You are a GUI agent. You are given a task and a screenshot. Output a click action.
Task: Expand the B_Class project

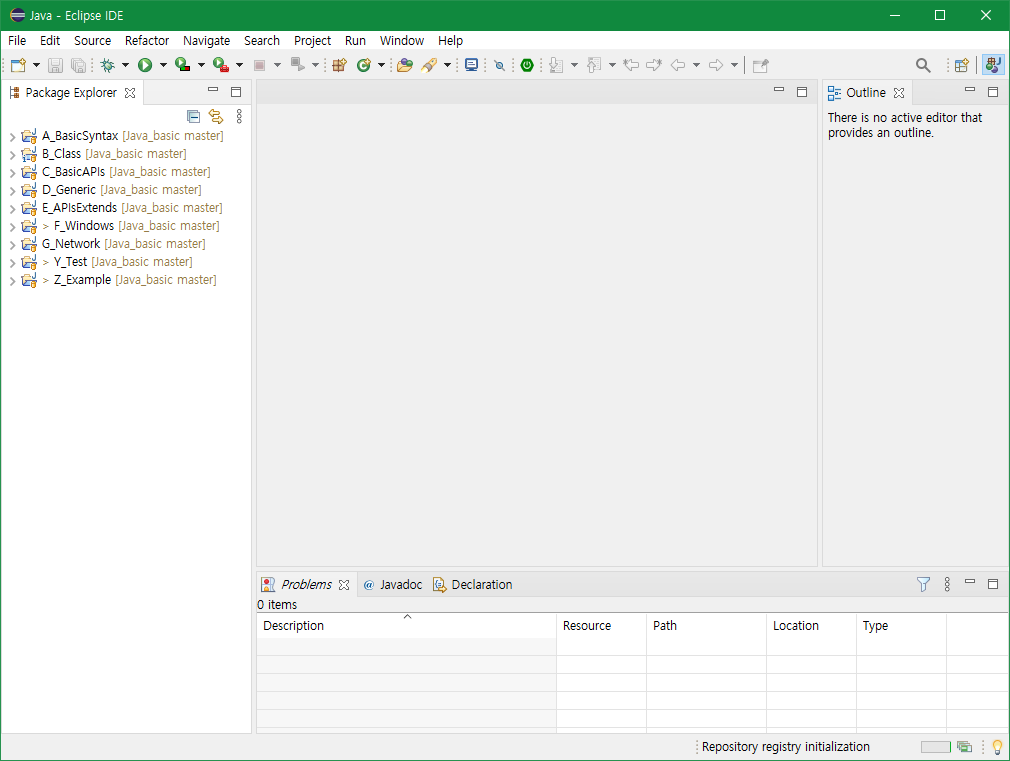12,155
